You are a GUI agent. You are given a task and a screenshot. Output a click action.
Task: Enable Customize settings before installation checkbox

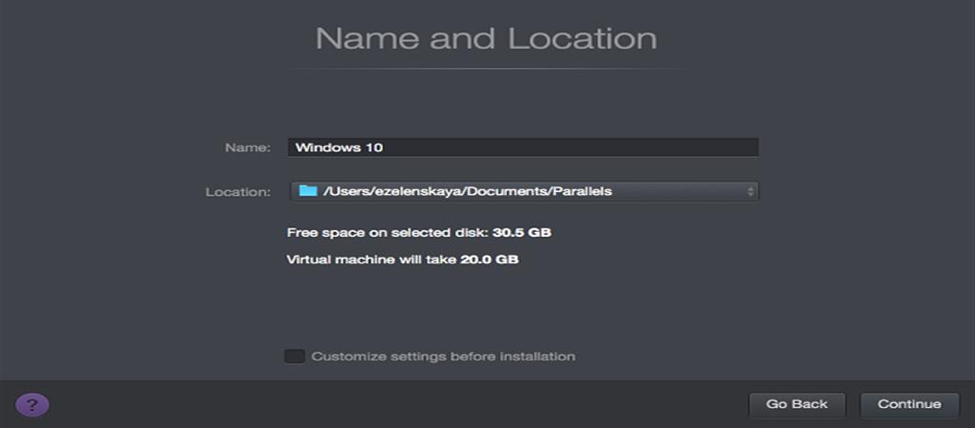(294, 356)
